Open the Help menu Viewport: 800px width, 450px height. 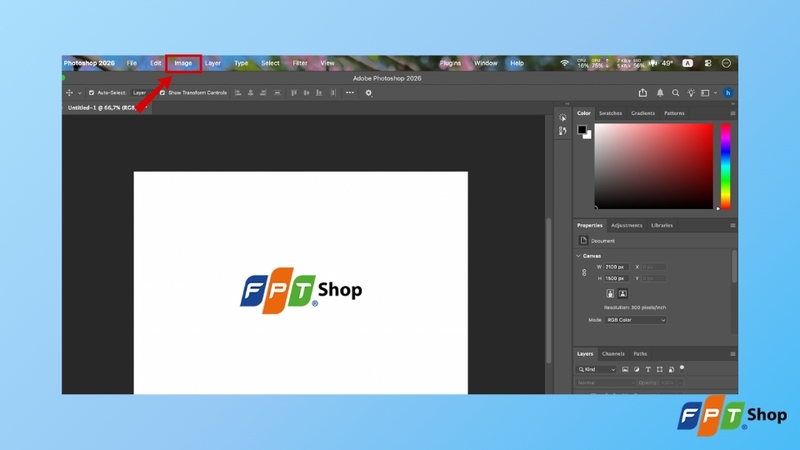[x=517, y=63]
